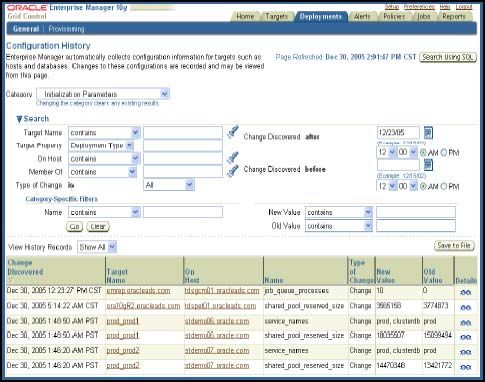Switch to the Jobs tab

pos(423,16)
